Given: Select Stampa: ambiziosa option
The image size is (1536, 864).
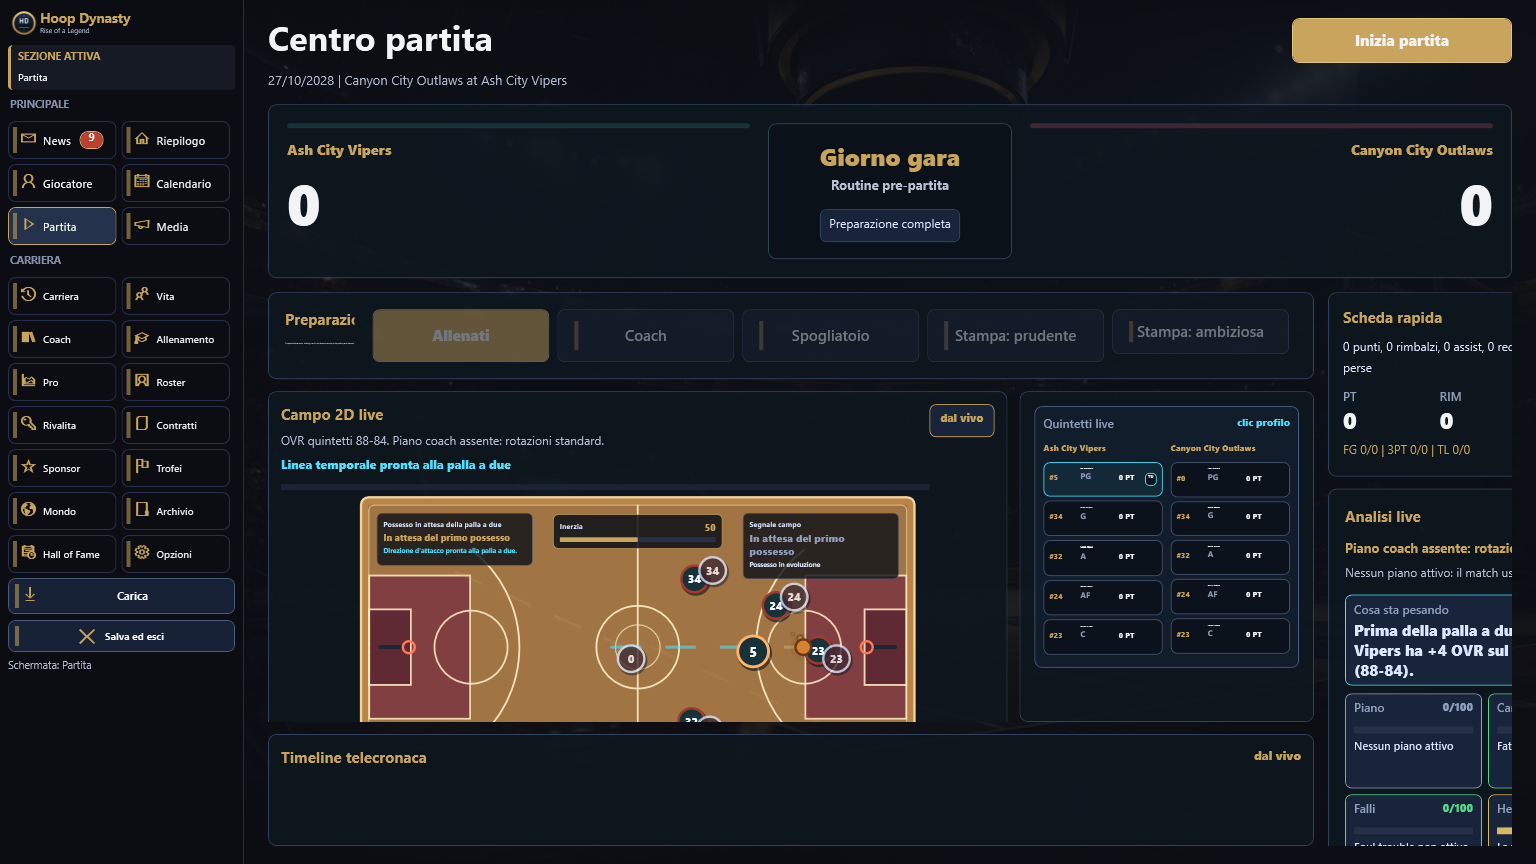Looking at the screenshot, I should pos(1200,331).
